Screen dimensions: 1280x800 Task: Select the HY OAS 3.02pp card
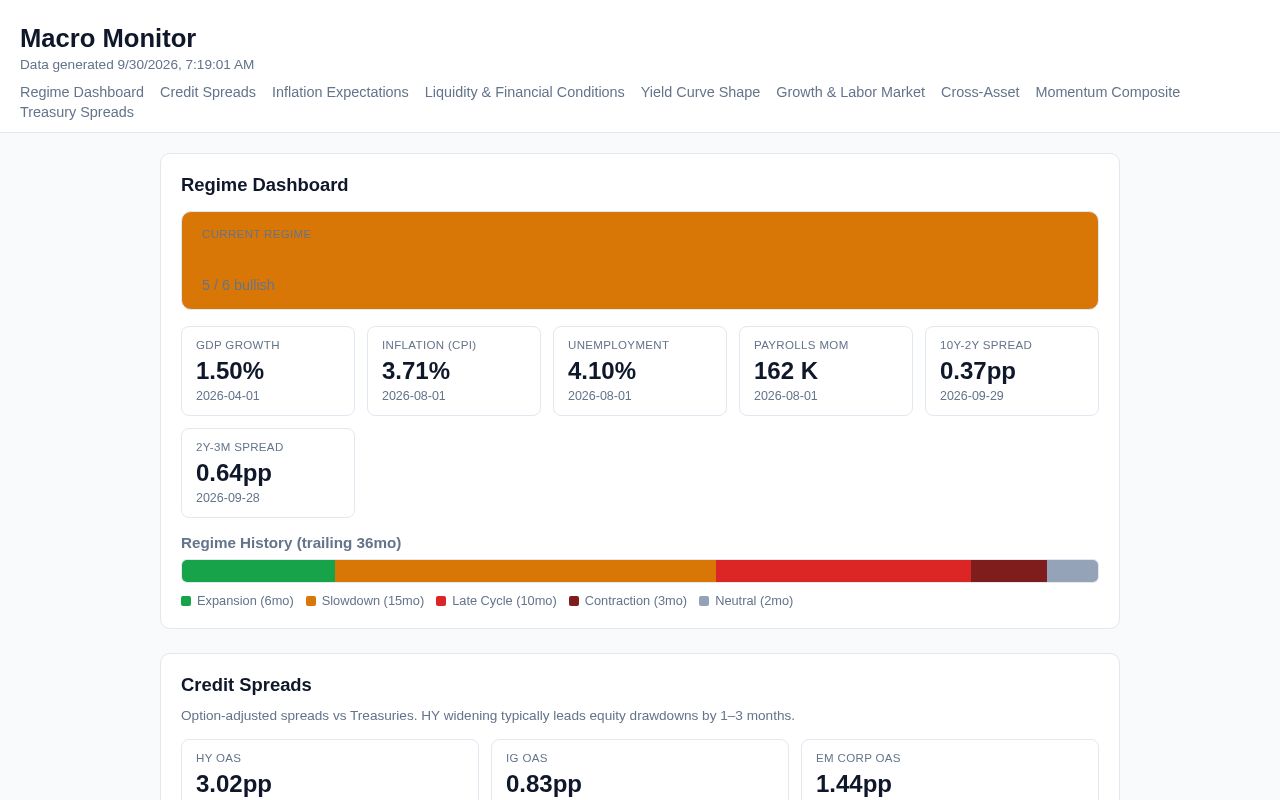(x=330, y=770)
